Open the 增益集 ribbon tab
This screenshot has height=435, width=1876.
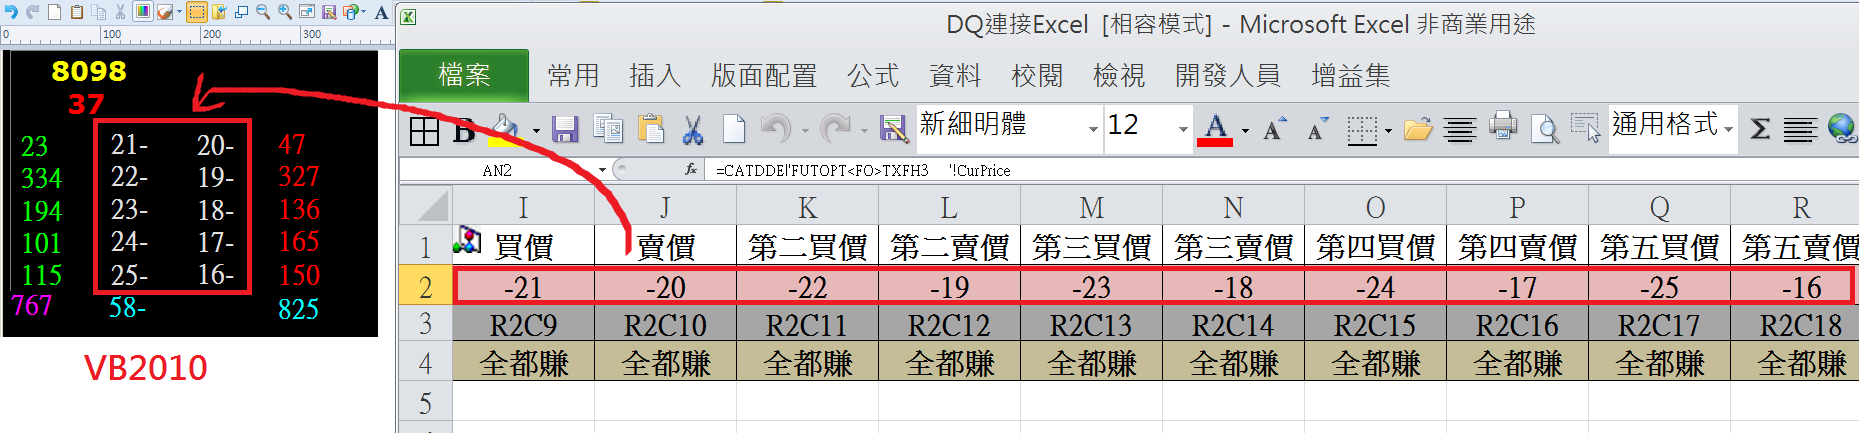1351,75
